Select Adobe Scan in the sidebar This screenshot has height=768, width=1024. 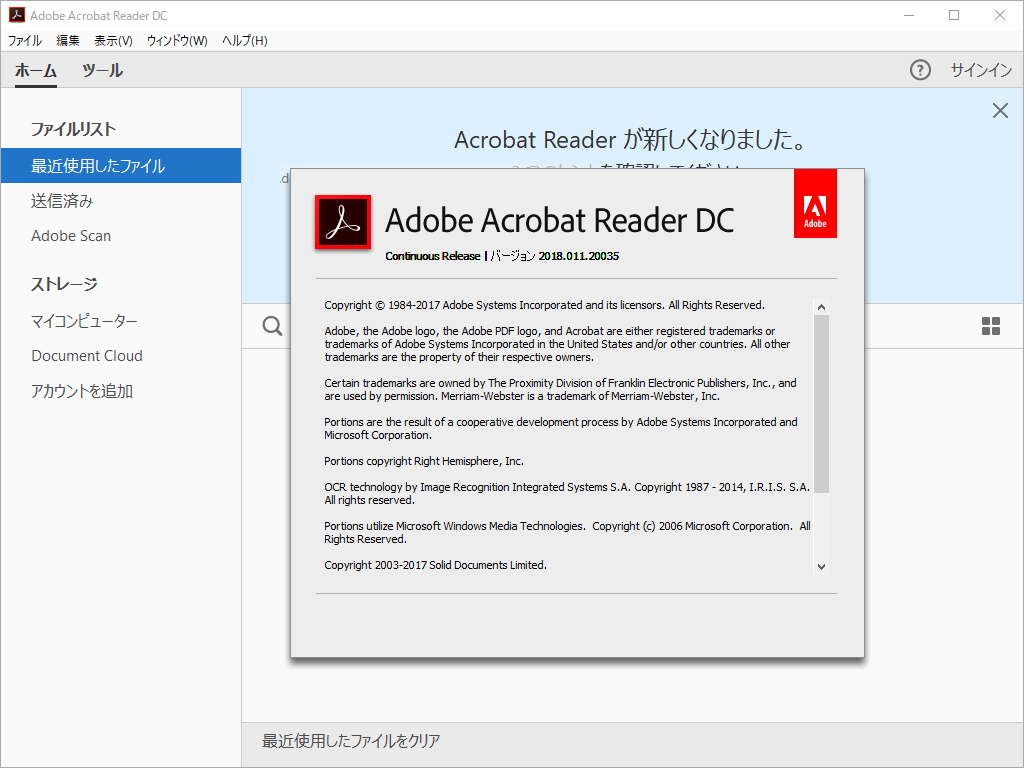pos(70,235)
